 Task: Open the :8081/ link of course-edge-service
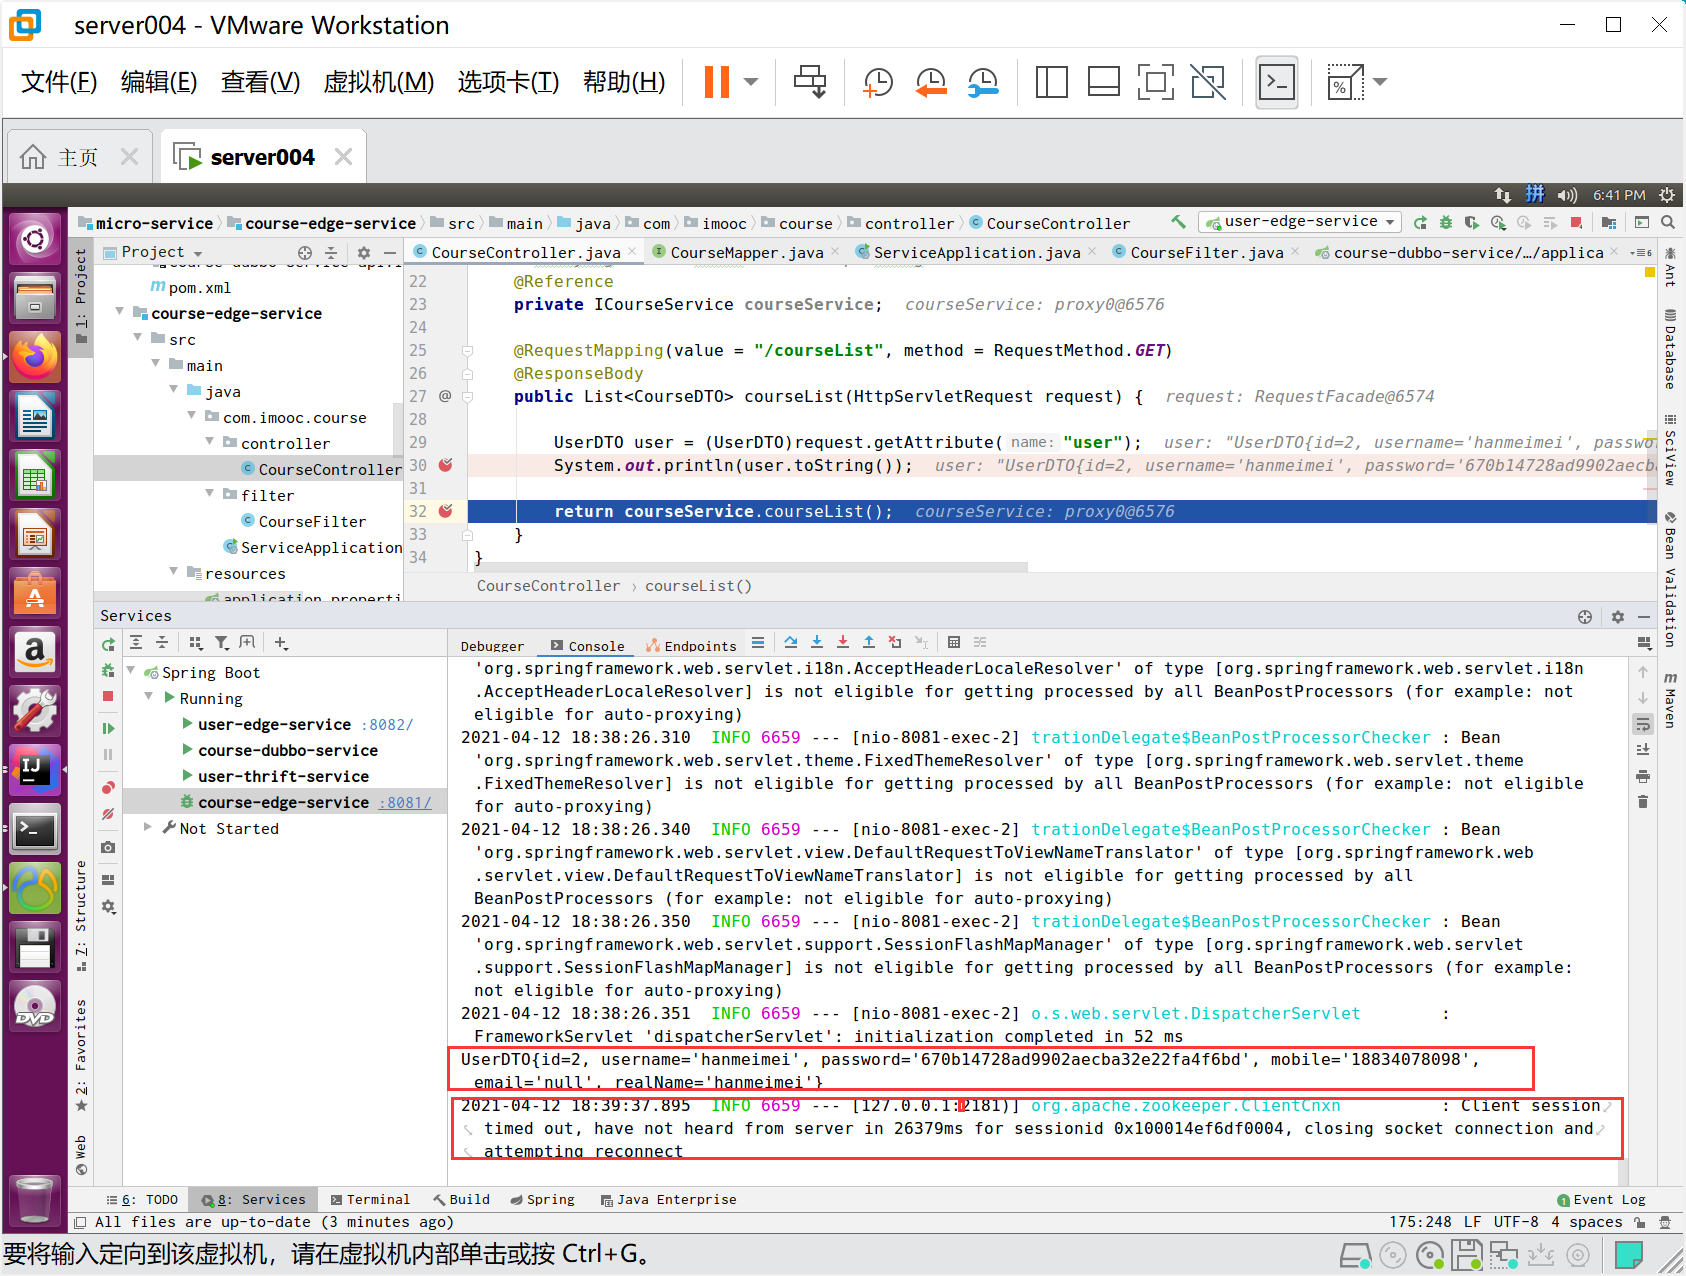[406, 802]
